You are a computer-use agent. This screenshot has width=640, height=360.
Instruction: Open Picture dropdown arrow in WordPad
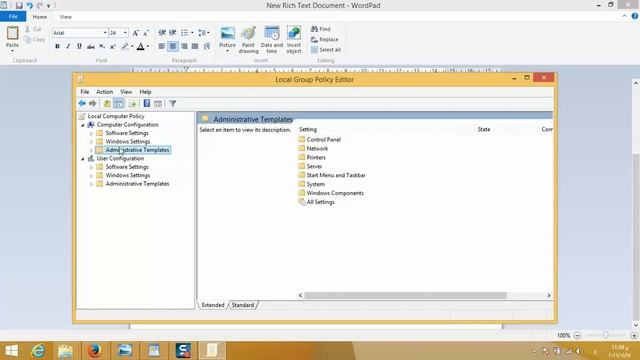pyautogui.click(x=227, y=51)
